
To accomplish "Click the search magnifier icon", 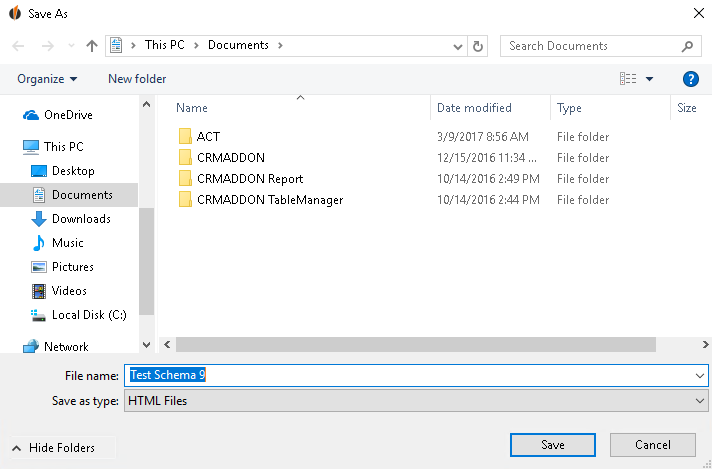I will click(x=687, y=46).
